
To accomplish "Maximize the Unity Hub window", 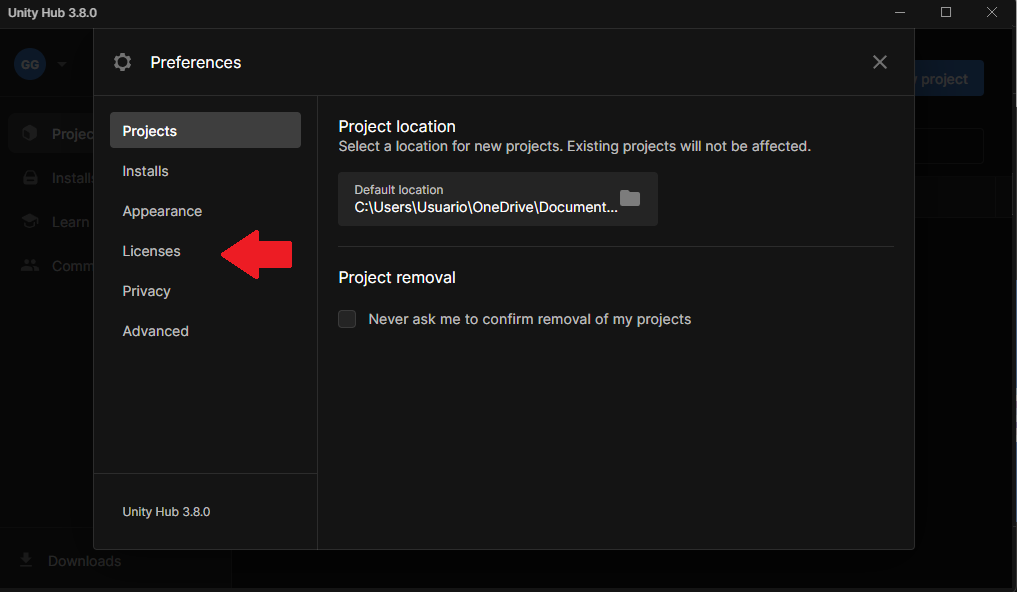I will coord(946,12).
